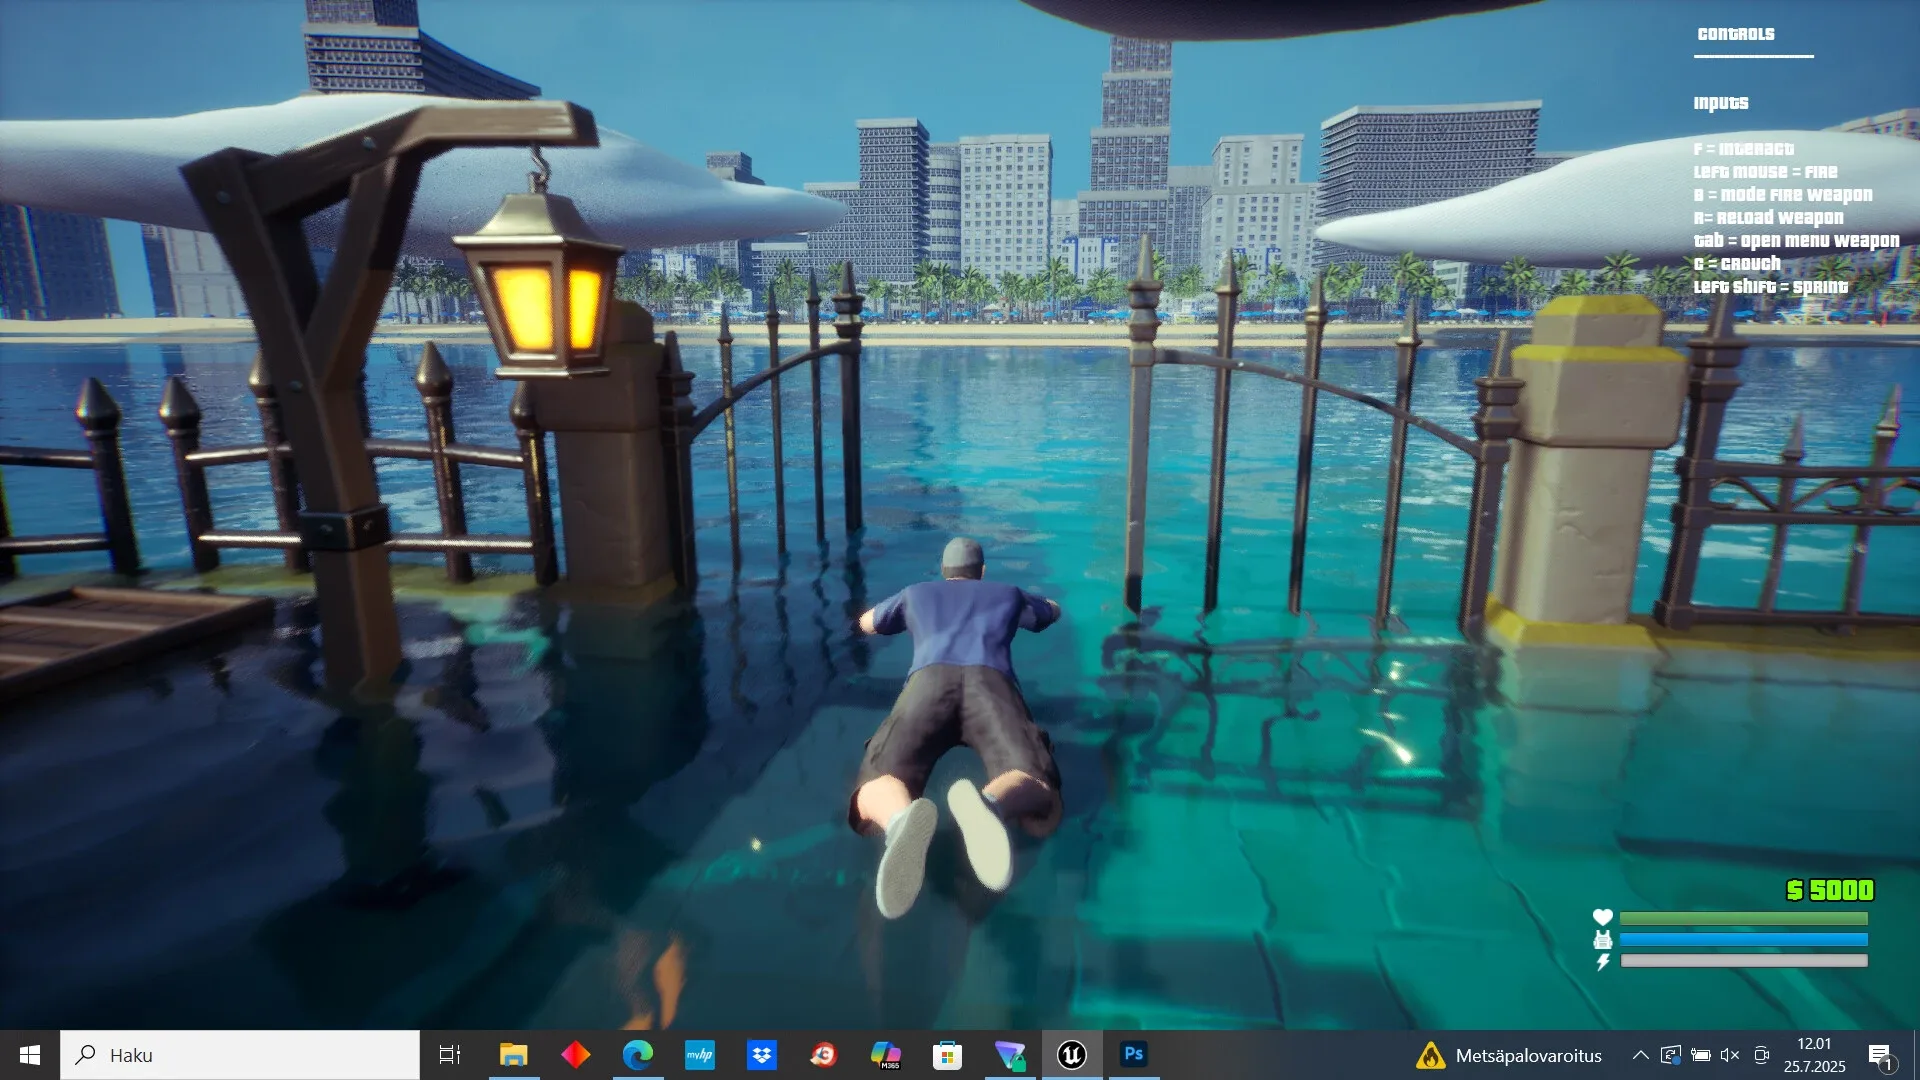
Task: Open Photoshop from the taskbar
Action: 1133,1055
